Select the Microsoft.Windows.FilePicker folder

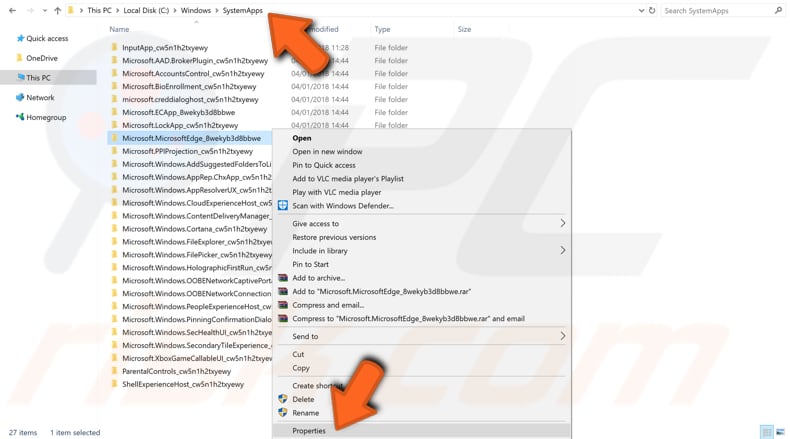197,255
